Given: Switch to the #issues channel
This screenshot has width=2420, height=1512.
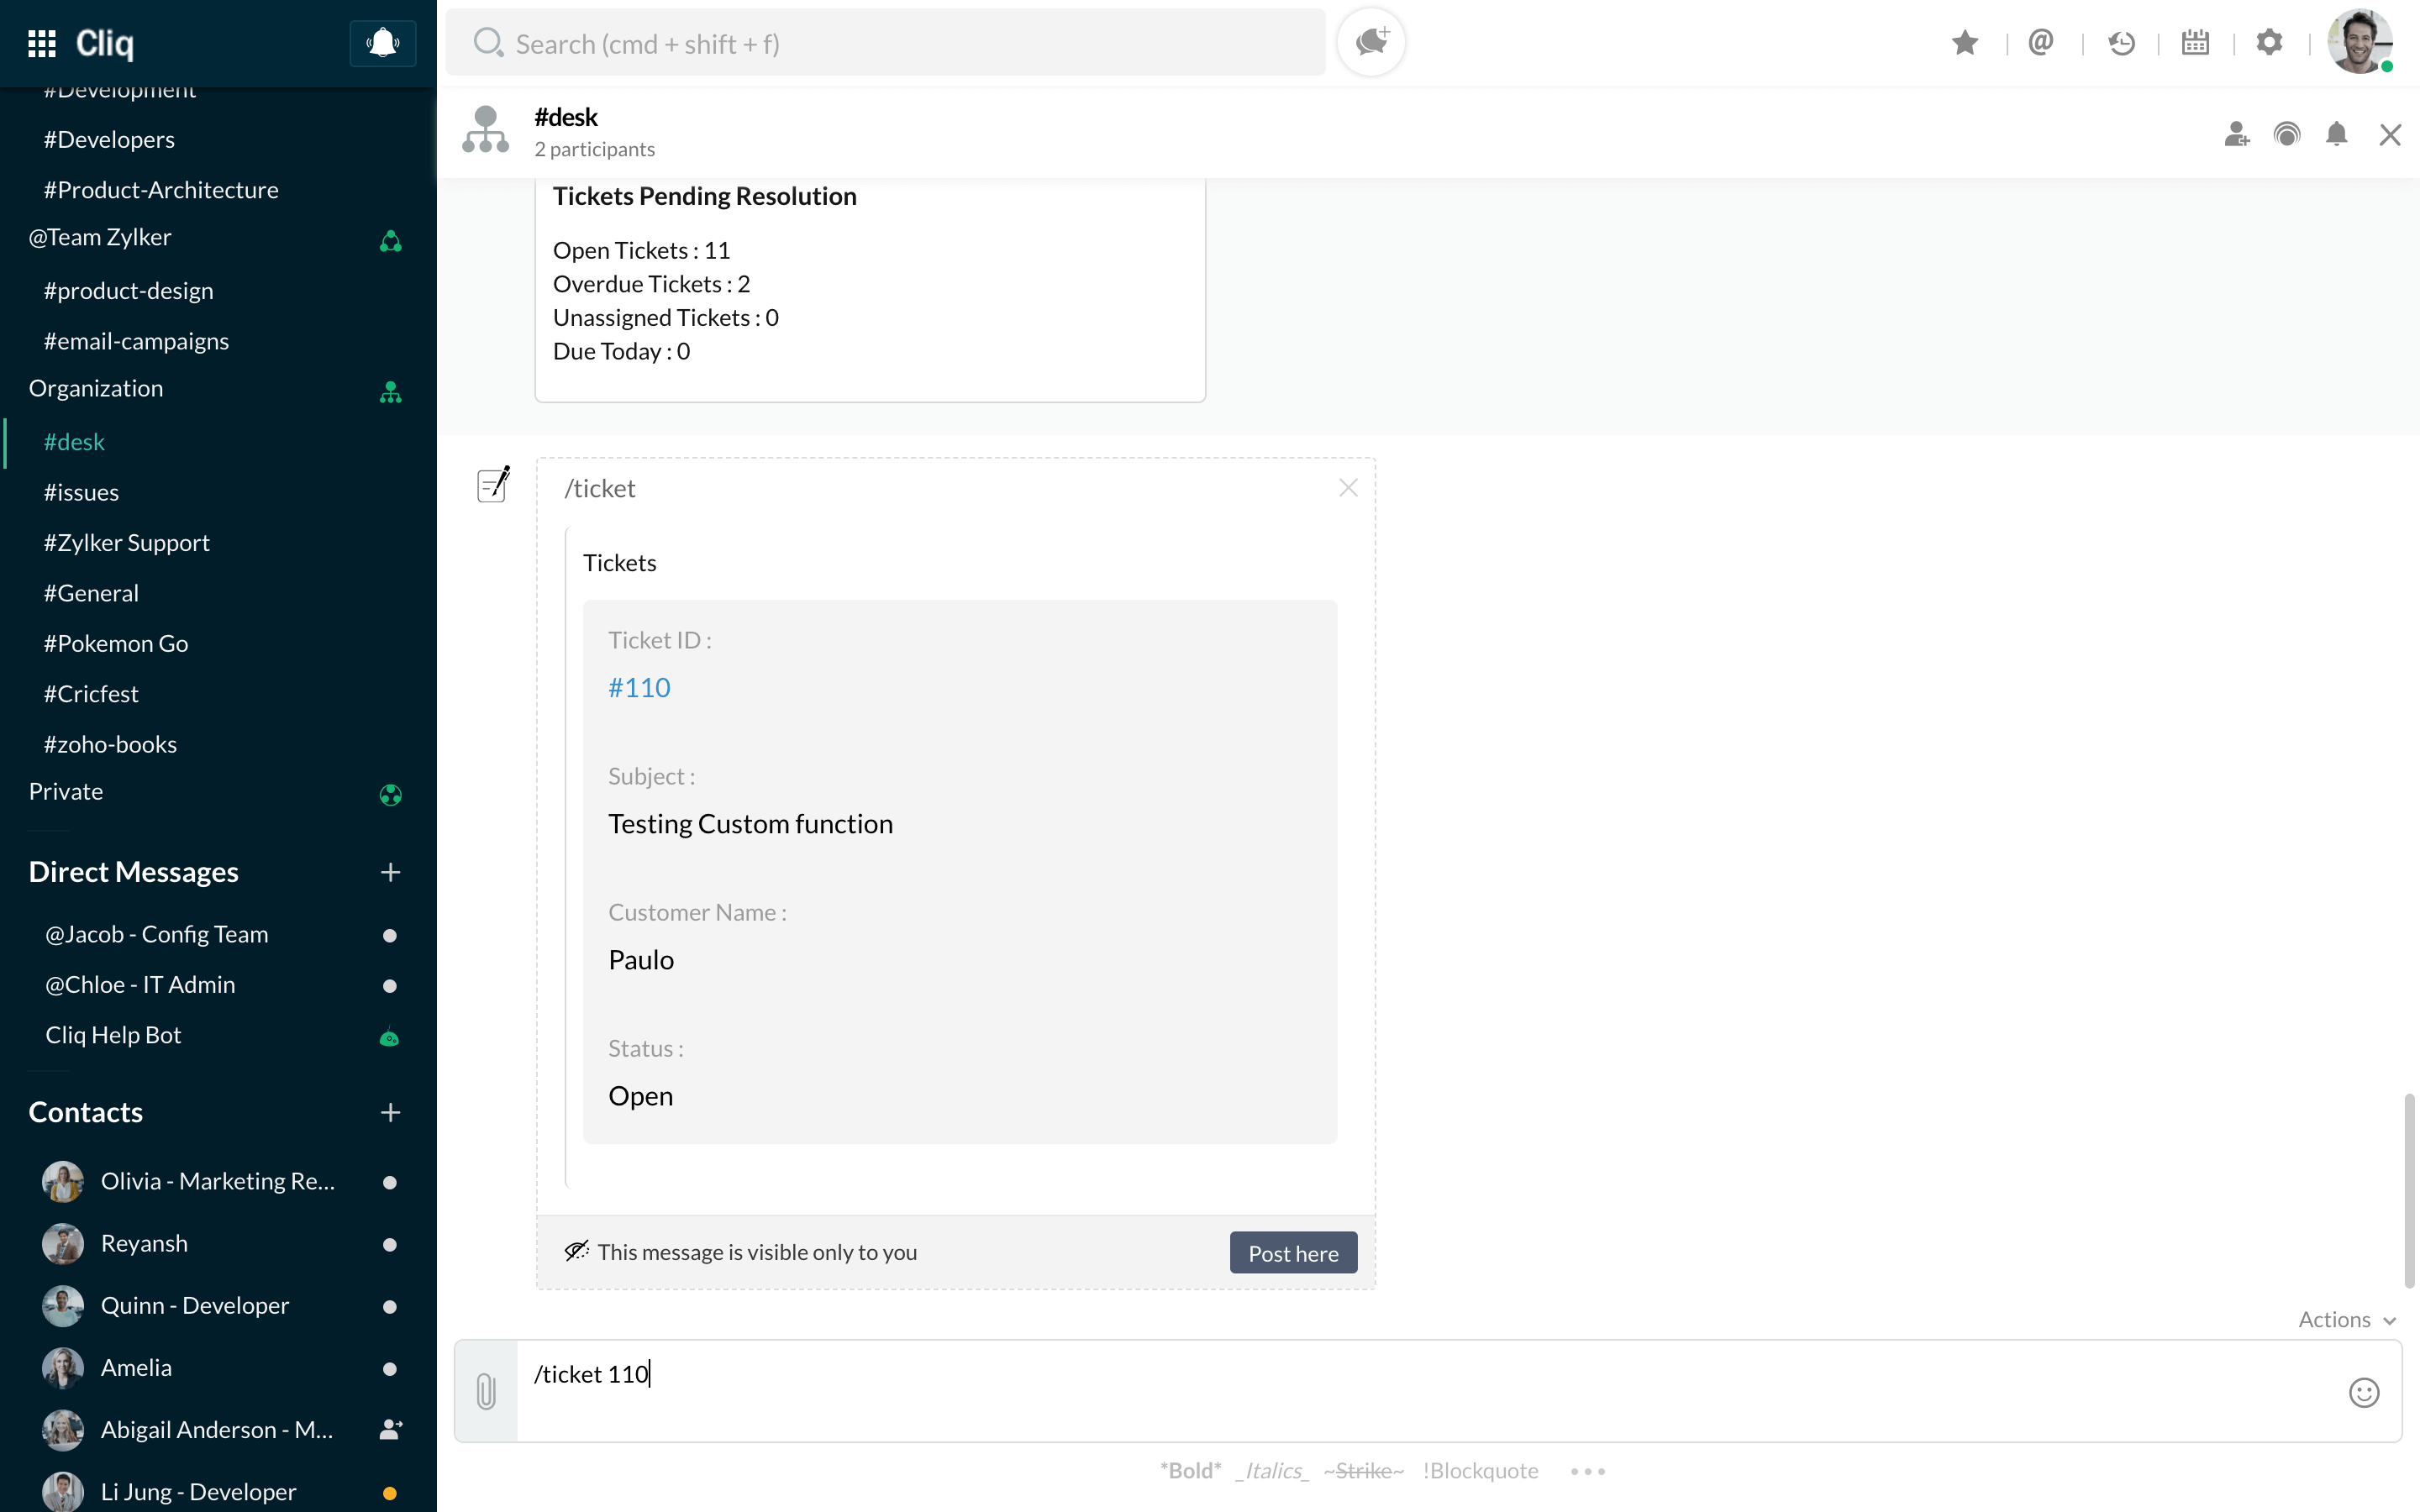Looking at the screenshot, I should 81,492.
